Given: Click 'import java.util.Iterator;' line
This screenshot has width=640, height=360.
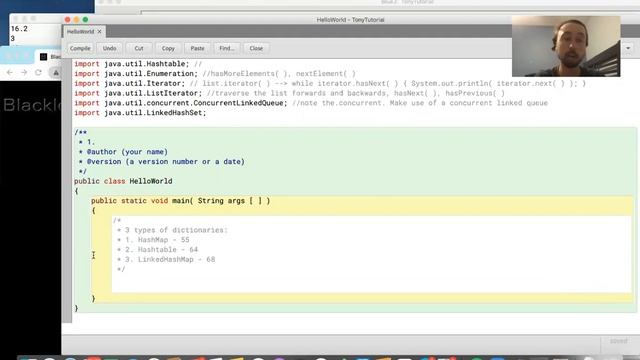Looking at the screenshot, I should pyautogui.click(x=129, y=83).
